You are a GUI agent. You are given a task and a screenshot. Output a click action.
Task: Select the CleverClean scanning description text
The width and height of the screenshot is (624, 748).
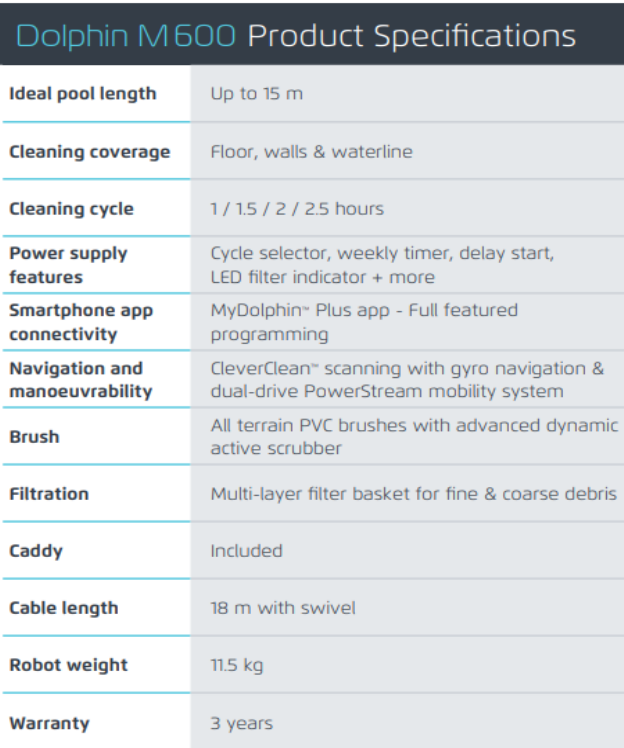coord(407,380)
